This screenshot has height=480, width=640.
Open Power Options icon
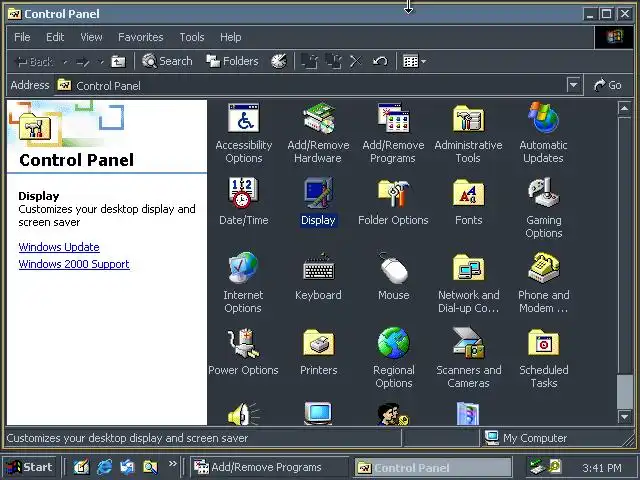pos(244,352)
